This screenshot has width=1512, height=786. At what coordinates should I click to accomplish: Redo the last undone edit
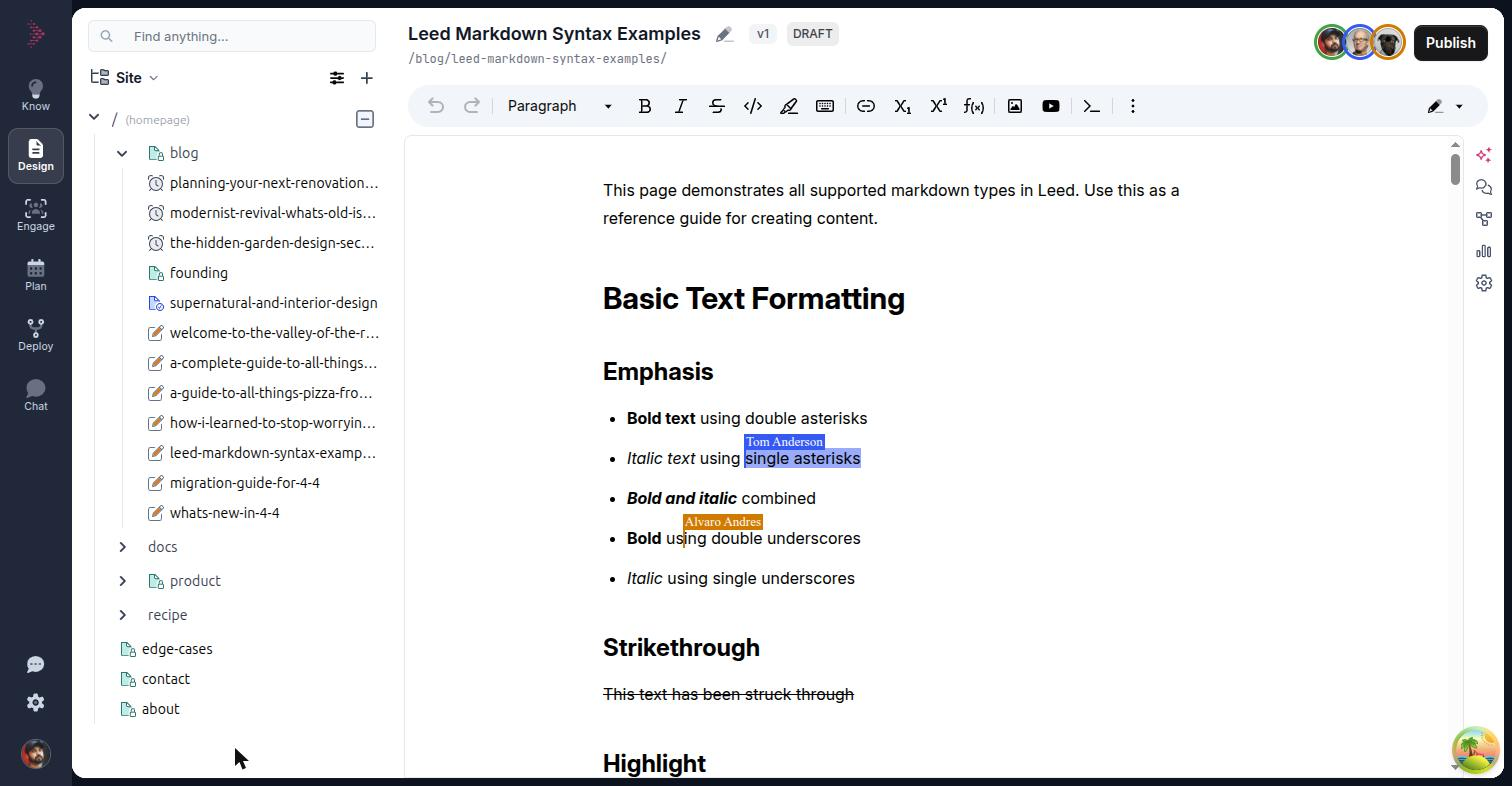(472, 106)
